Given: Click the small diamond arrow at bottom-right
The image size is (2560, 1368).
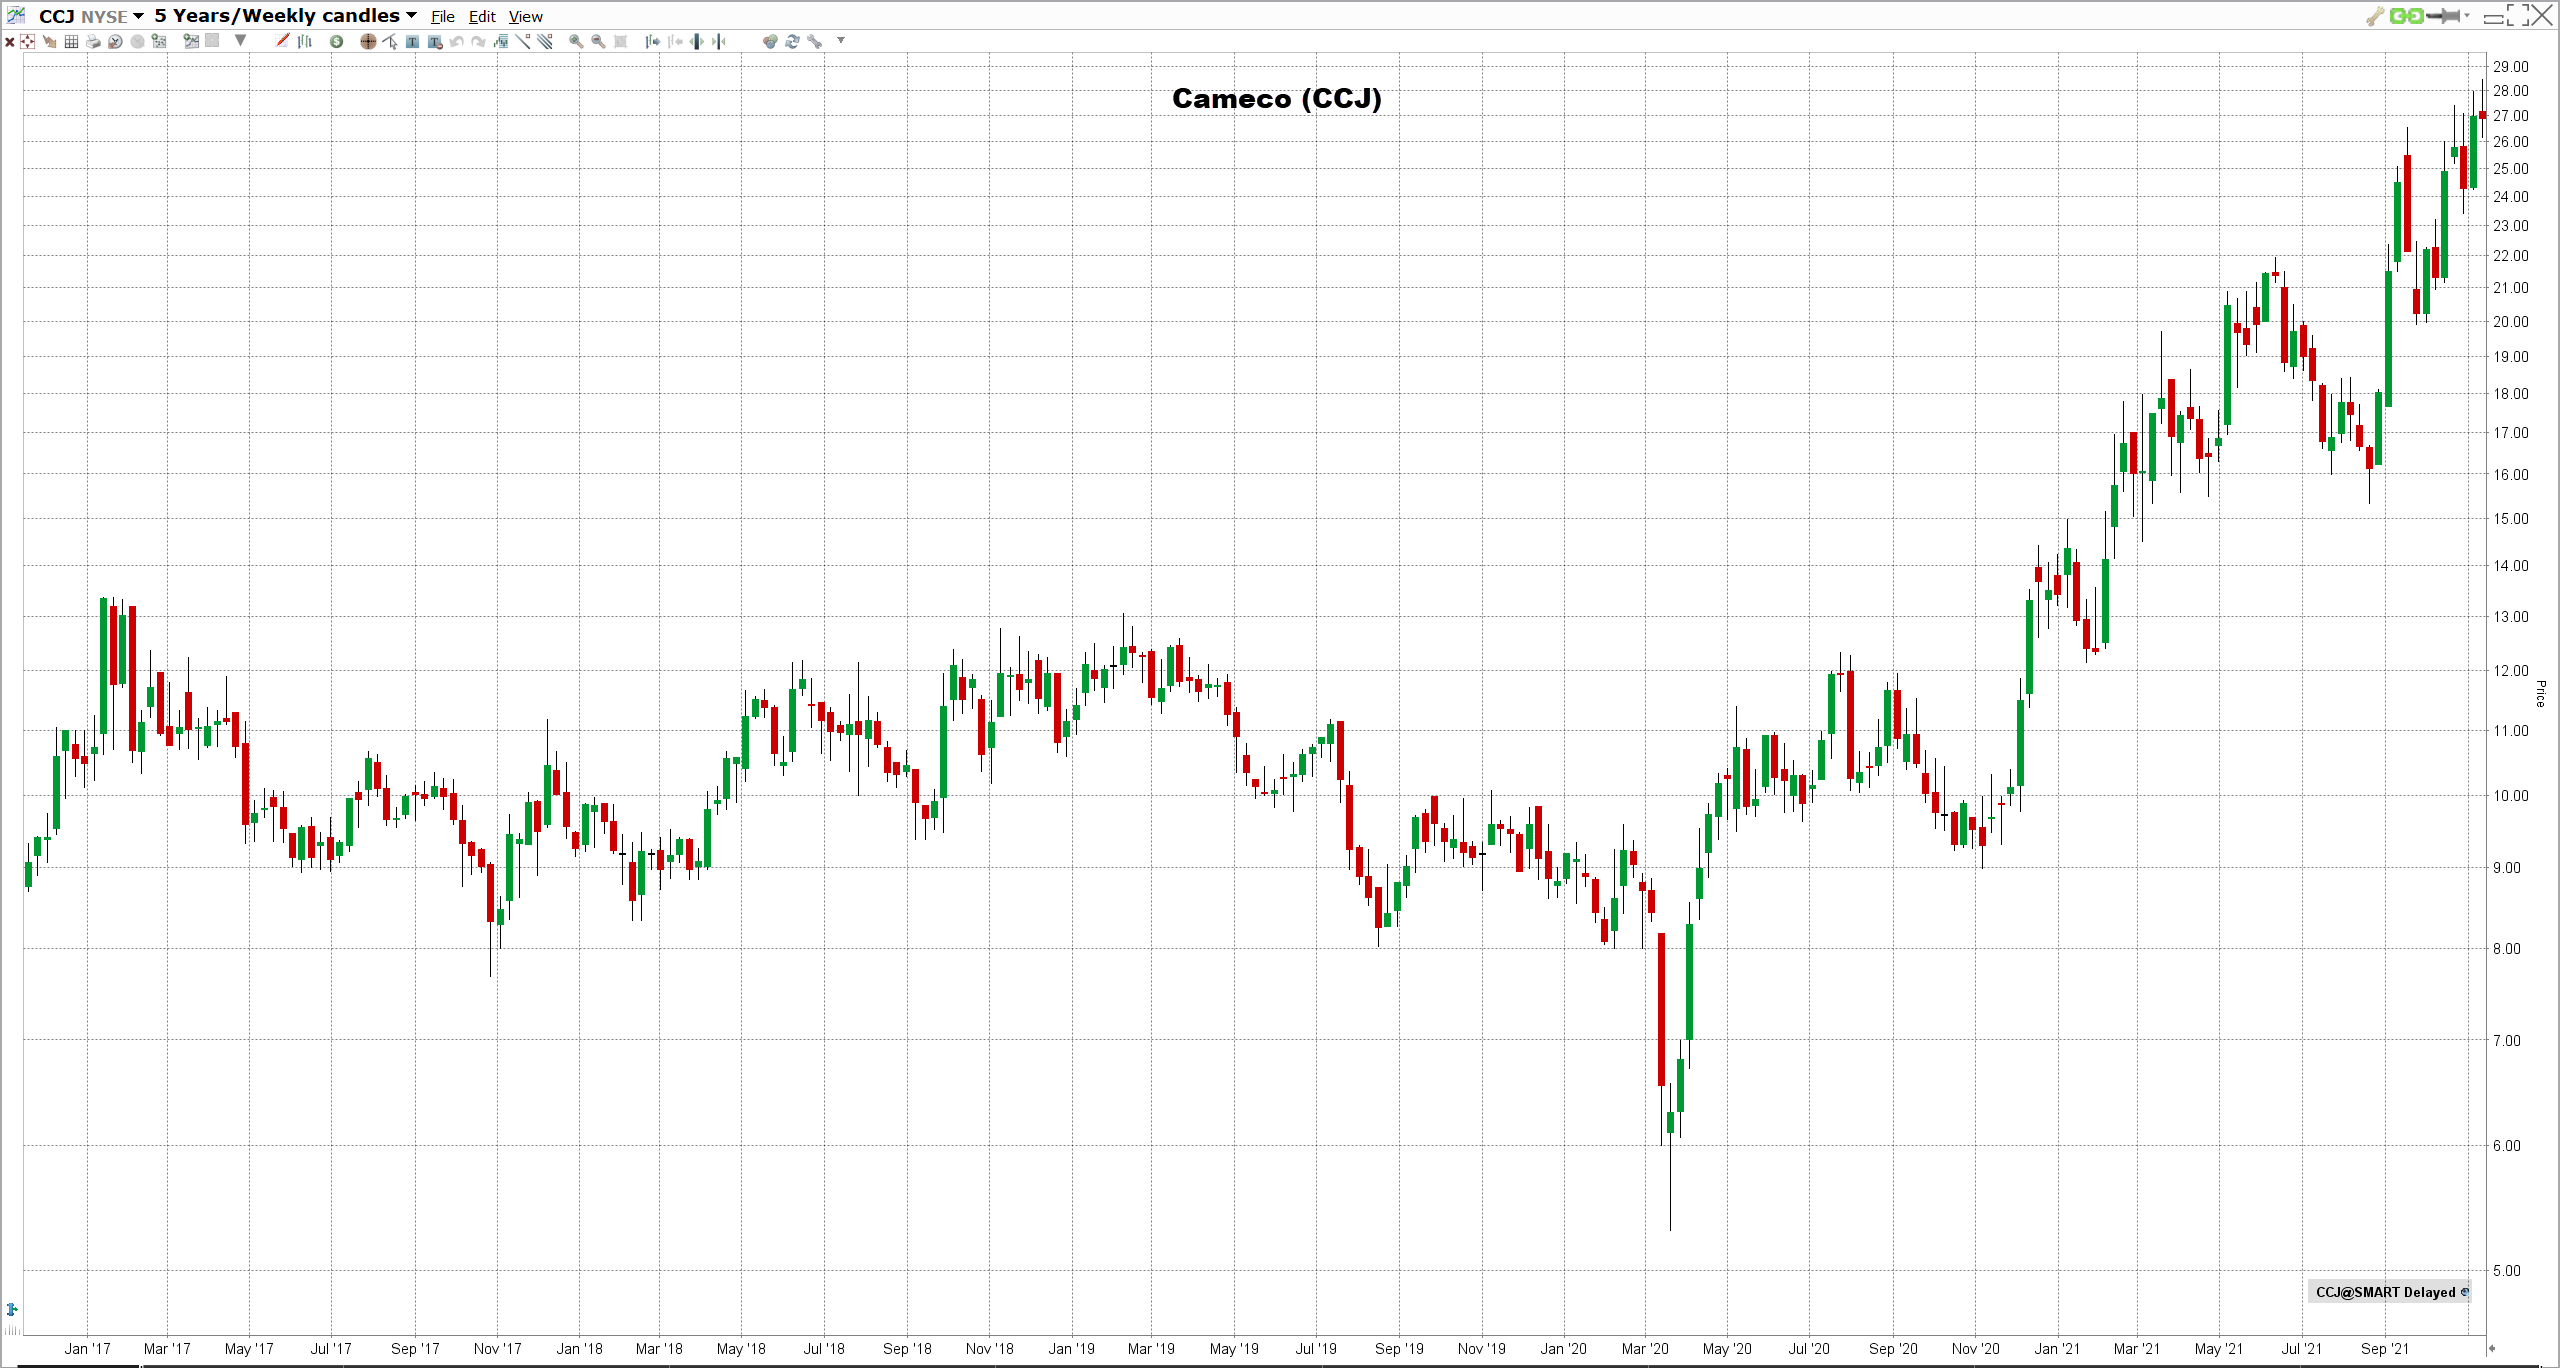Looking at the screenshot, I should point(2492,1348).
